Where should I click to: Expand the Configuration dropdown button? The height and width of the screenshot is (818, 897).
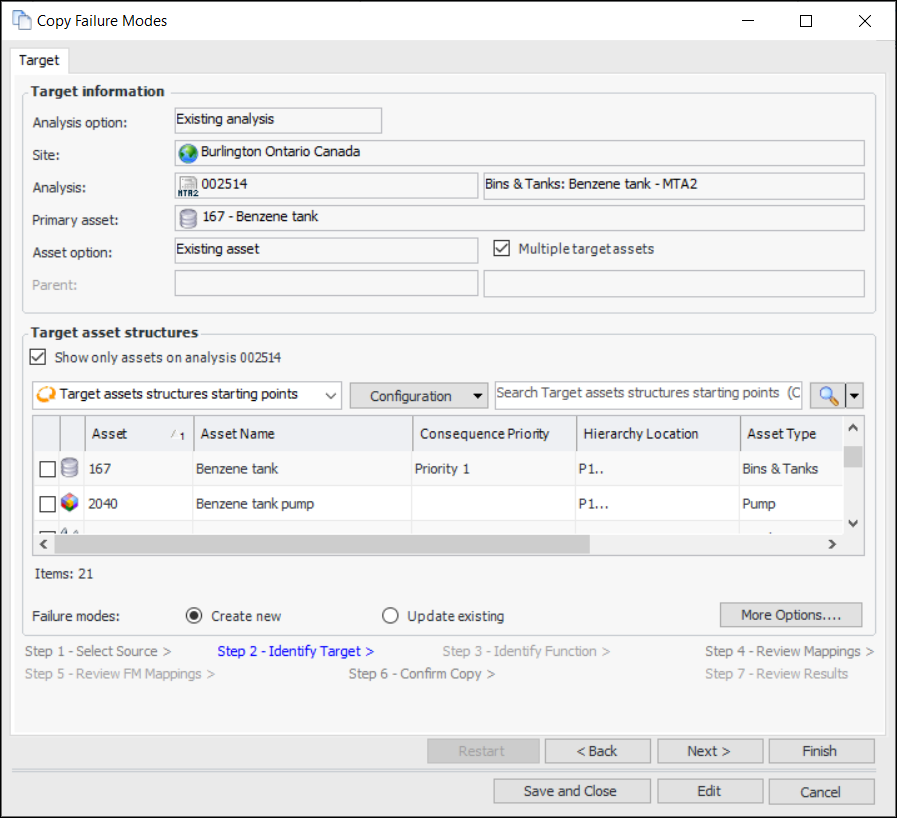[477, 396]
